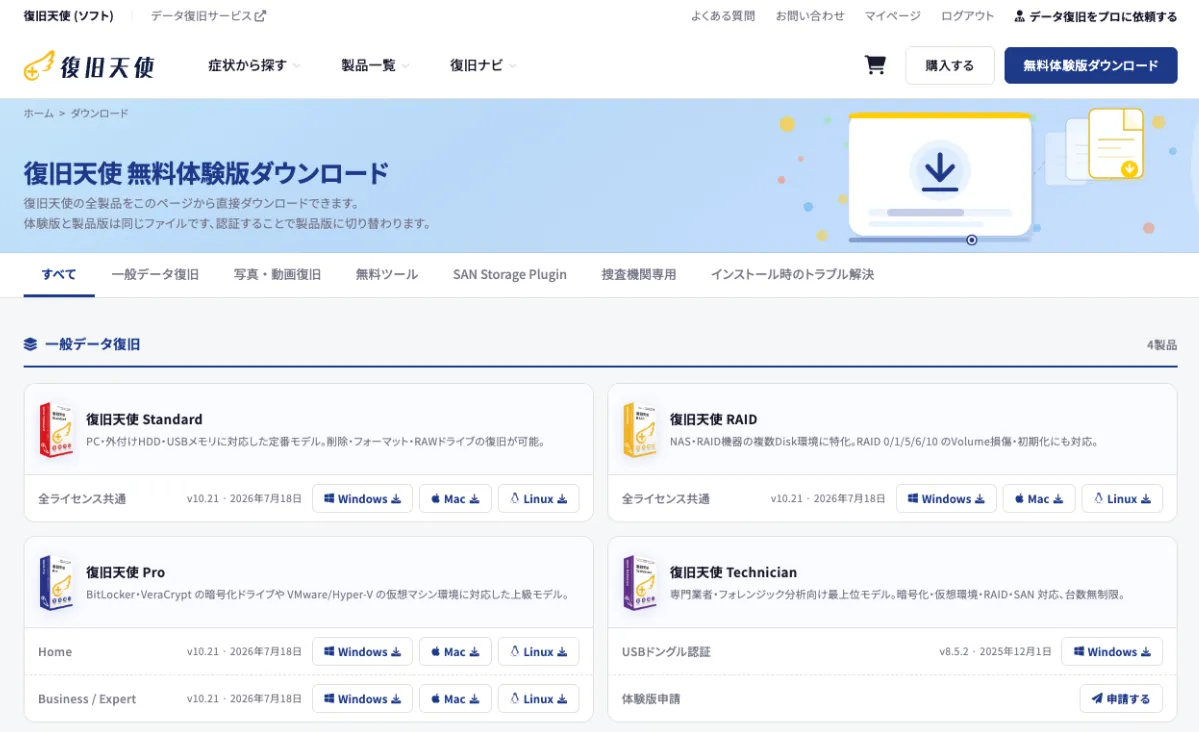Click 申請する for Technician trial
This screenshot has width=1199, height=732.
click(1121, 699)
